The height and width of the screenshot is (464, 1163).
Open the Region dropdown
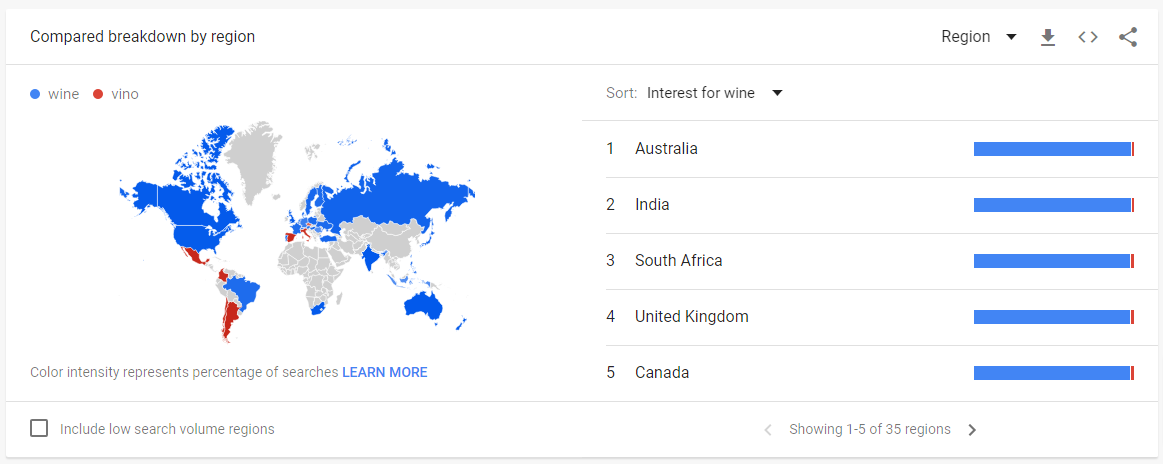point(978,37)
